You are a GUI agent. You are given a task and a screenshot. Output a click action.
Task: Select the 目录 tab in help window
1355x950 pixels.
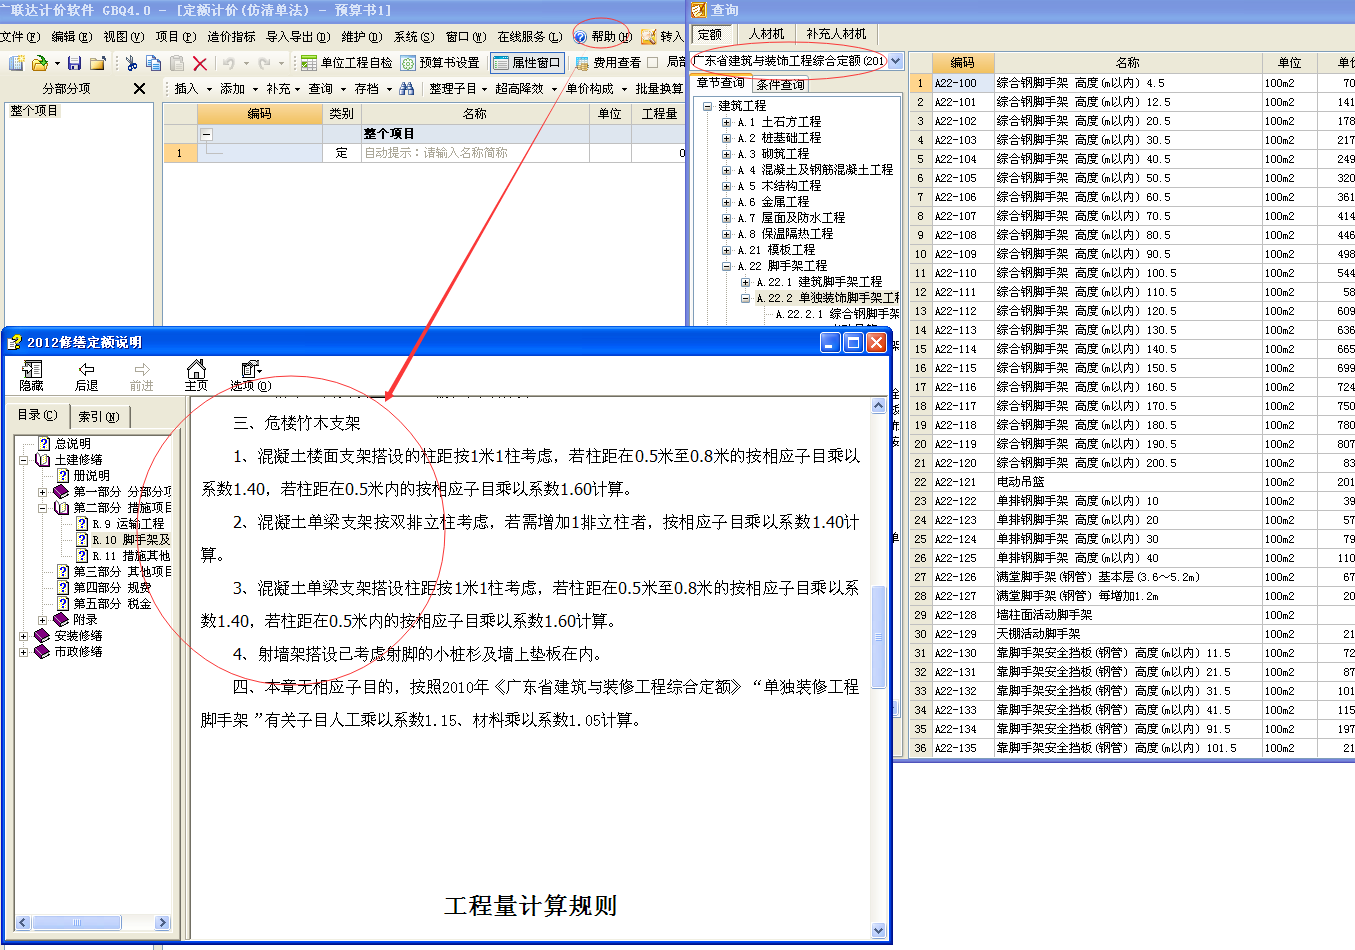coord(38,415)
